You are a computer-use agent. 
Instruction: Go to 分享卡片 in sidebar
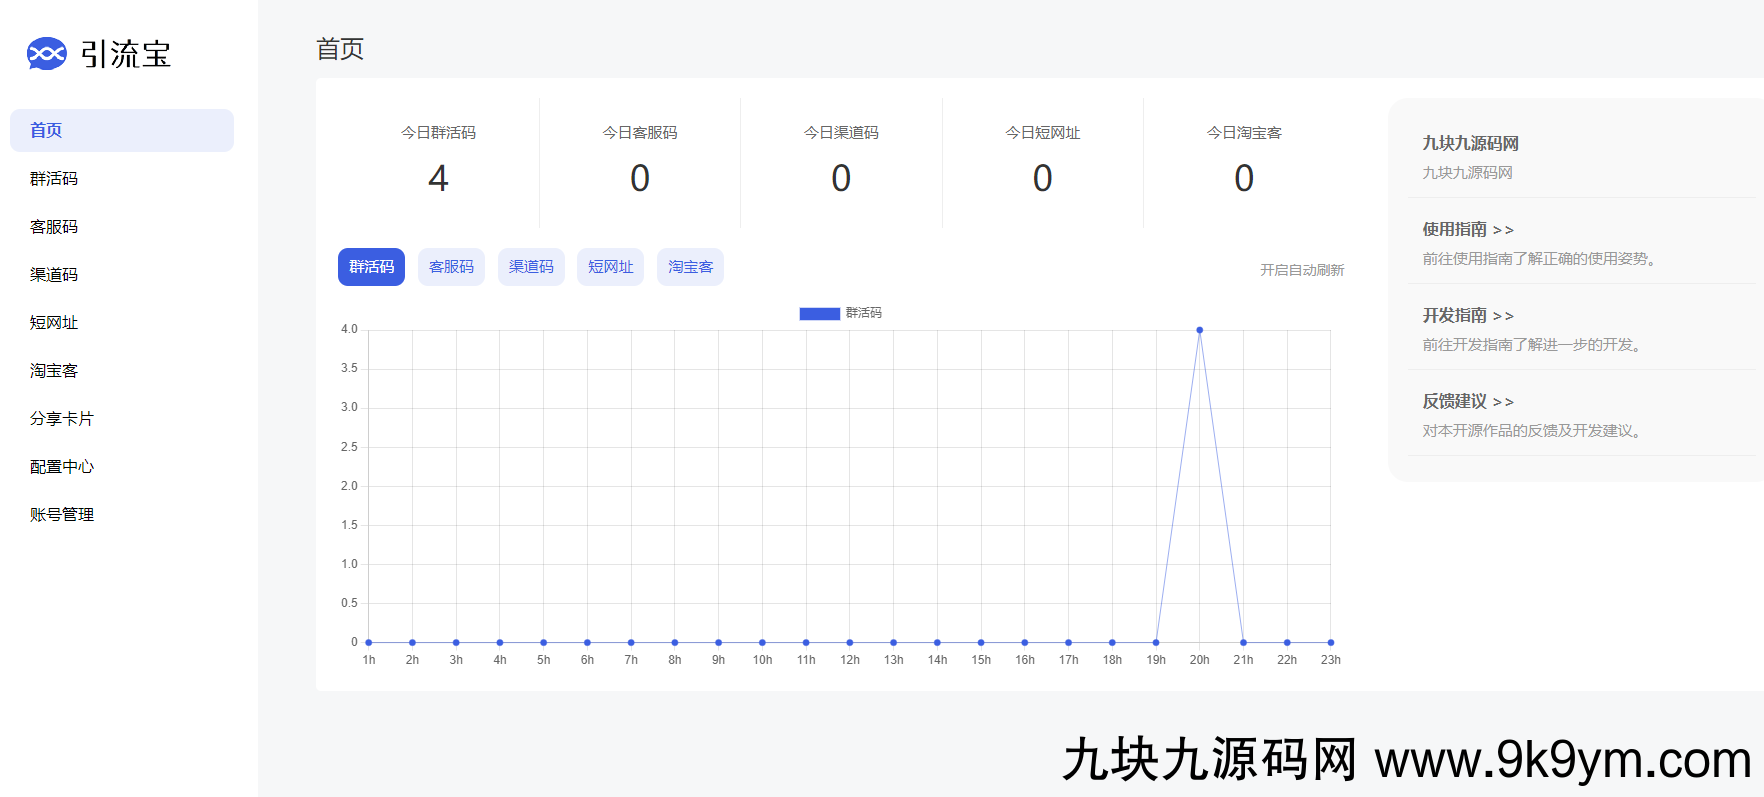coord(62,419)
